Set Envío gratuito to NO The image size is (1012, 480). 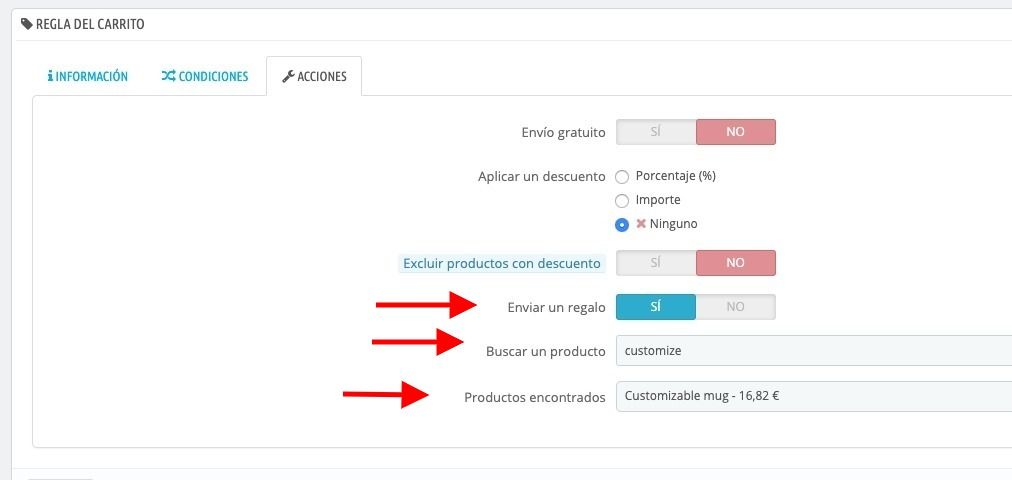(x=736, y=132)
